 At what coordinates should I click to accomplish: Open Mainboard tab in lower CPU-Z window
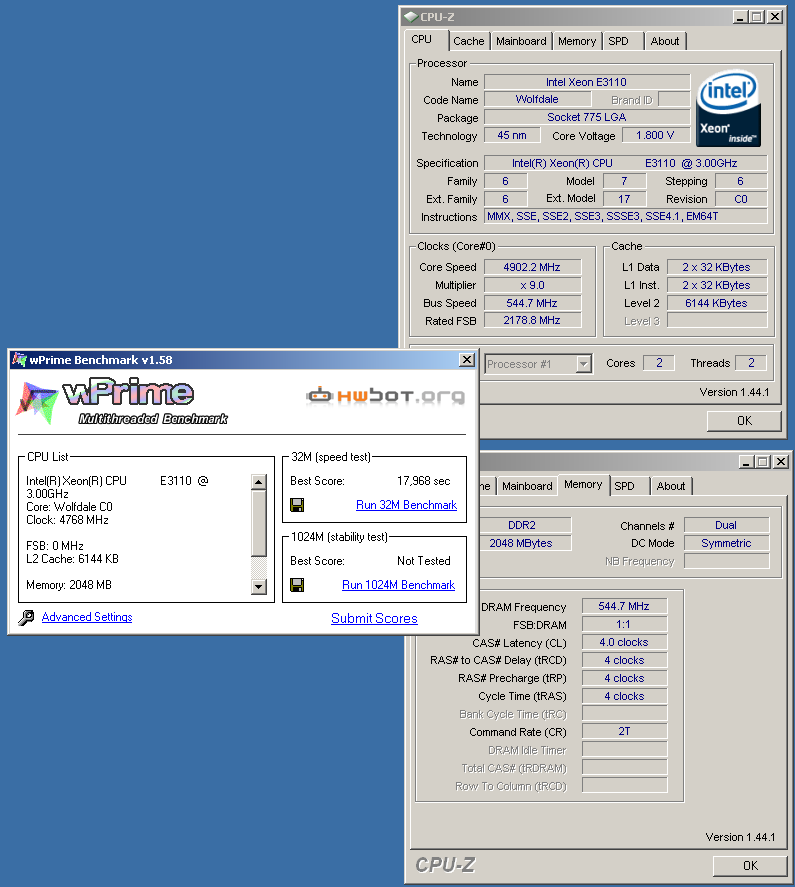click(527, 486)
